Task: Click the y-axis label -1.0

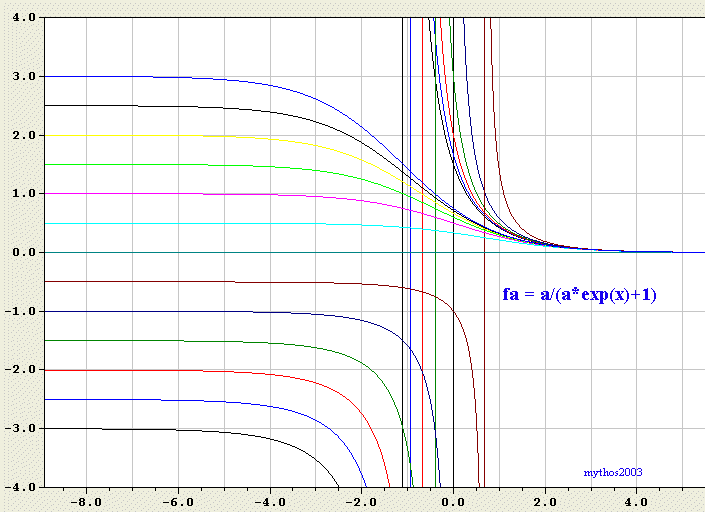Action: 20,311
